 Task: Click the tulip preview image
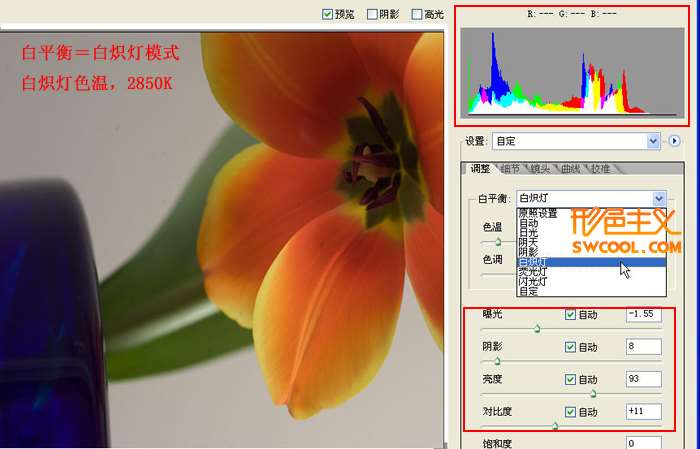222,240
